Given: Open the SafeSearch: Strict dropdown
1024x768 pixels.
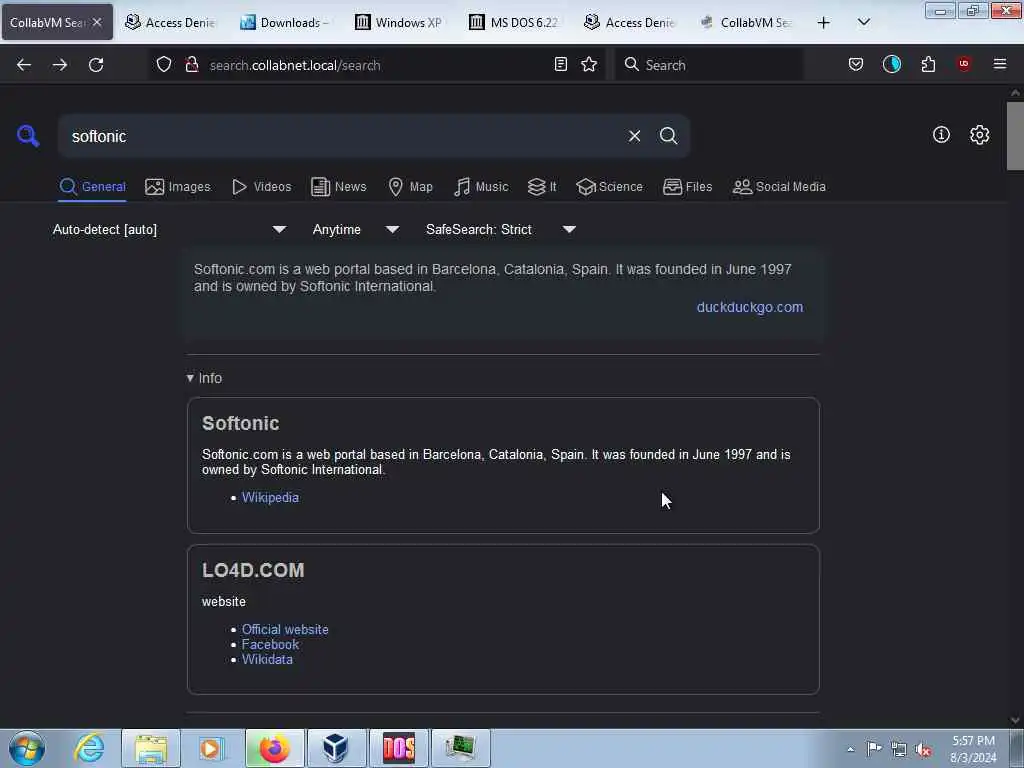Looking at the screenshot, I should pos(500,229).
